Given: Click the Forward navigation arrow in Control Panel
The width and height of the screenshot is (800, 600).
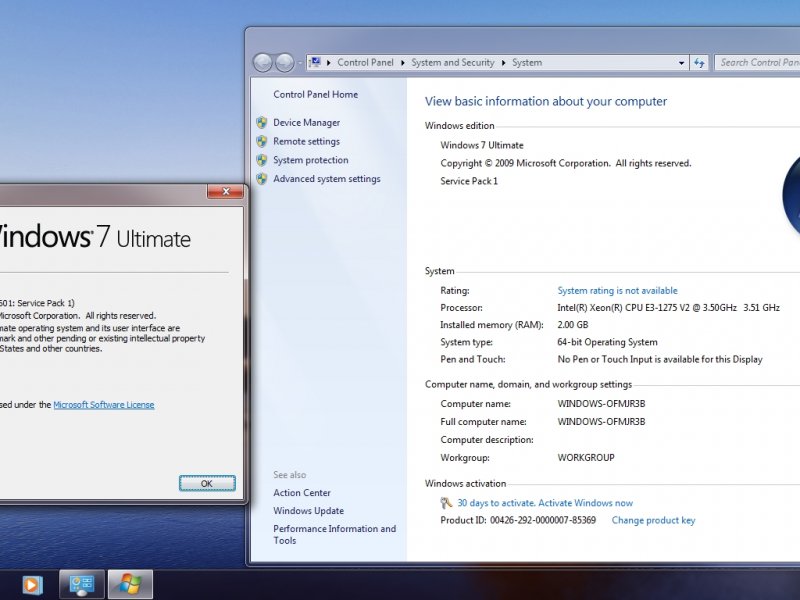Looking at the screenshot, I should pos(285,63).
